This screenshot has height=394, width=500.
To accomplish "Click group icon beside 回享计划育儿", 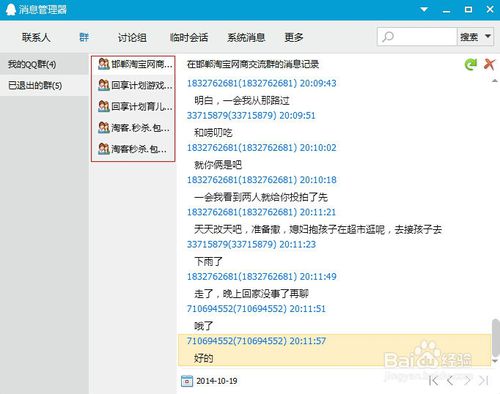I will [x=104, y=106].
